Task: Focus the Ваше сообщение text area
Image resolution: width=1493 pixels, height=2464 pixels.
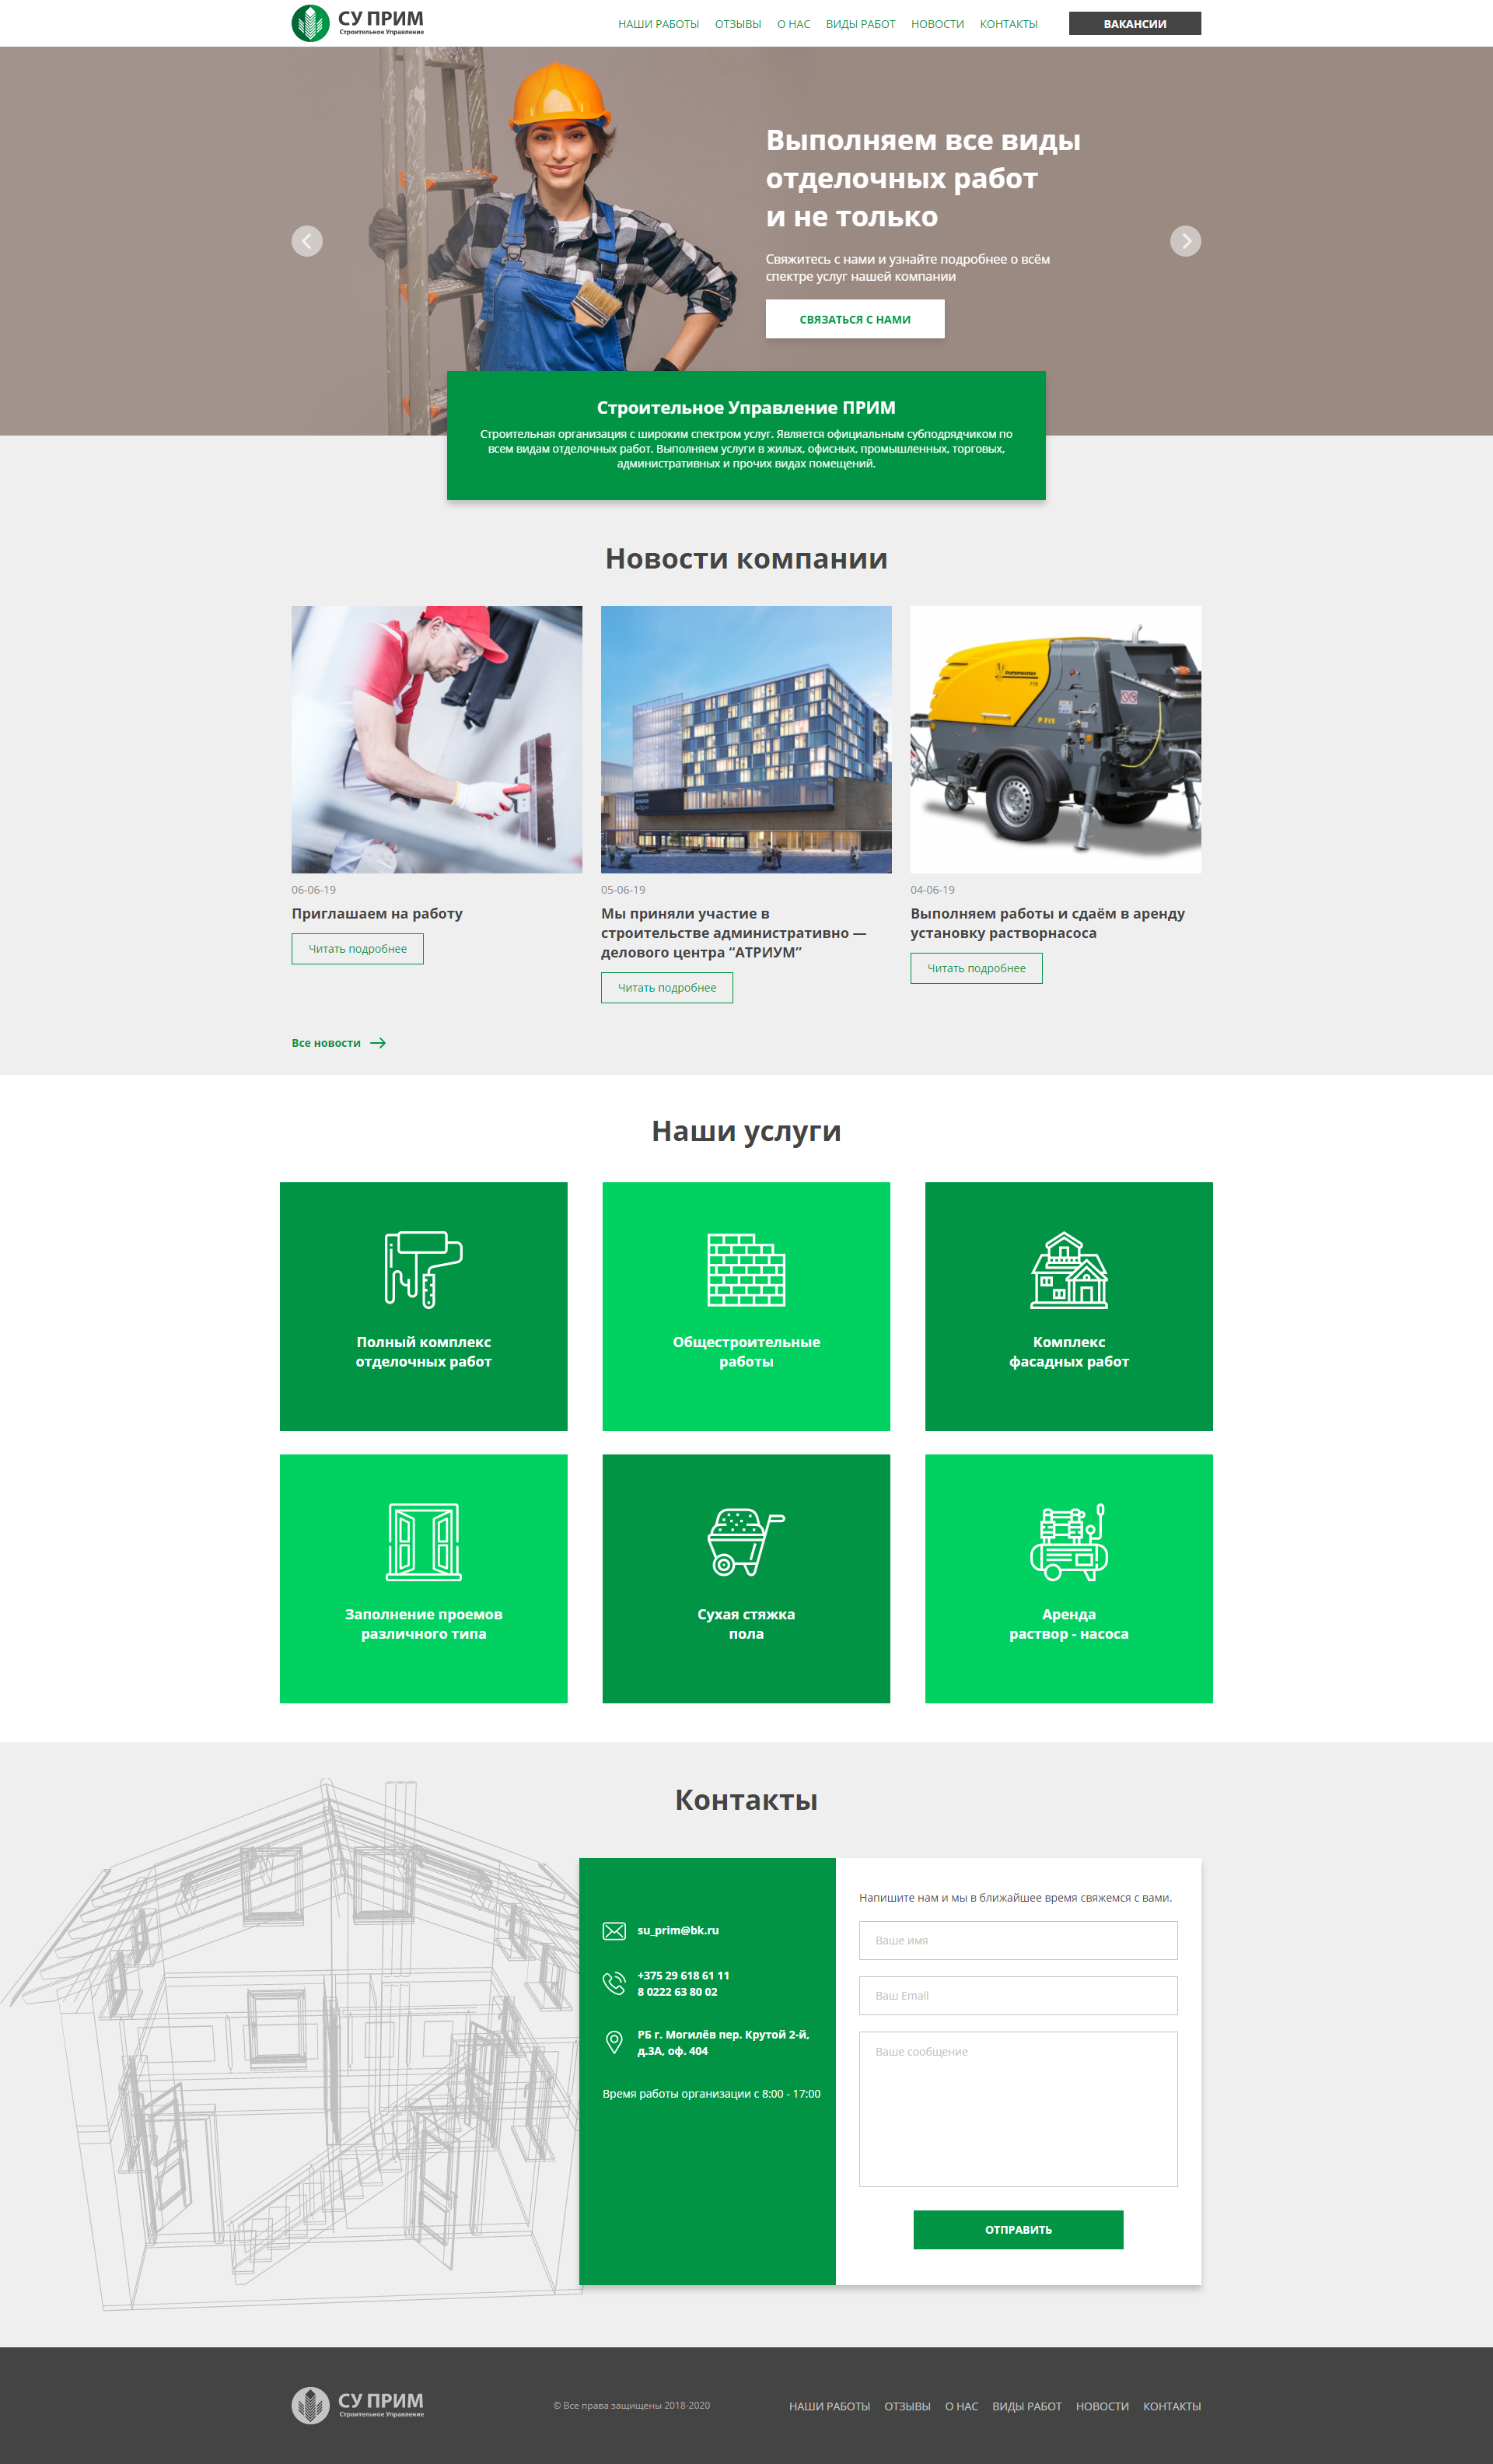Action: (1018, 2109)
